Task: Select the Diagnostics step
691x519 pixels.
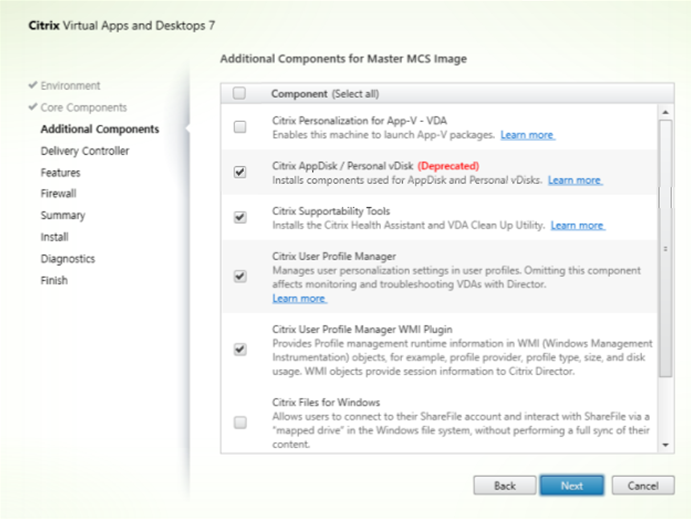Action: click(x=67, y=259)
